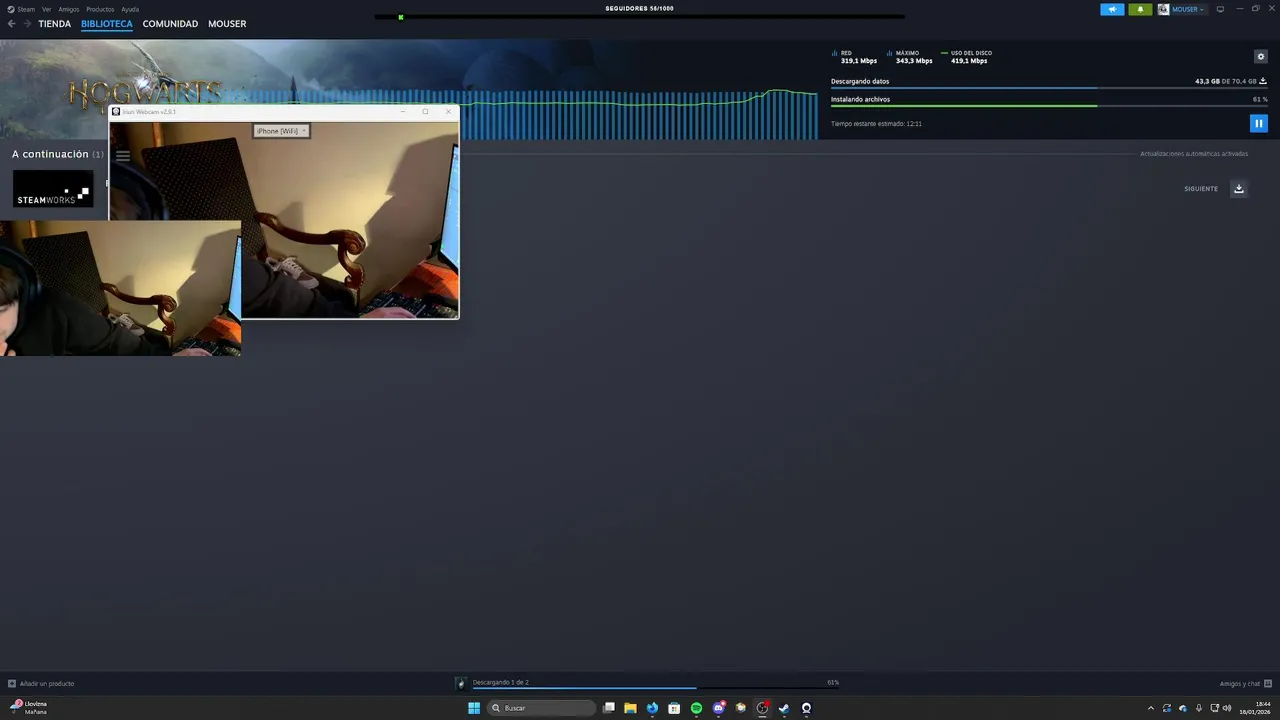This screenshot has height=720, width=1280.
Task: Click the bottom download progress bar
Action: (655, 688)
